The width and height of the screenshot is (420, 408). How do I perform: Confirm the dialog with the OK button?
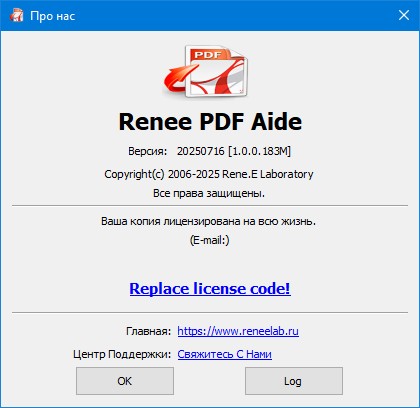125,381
